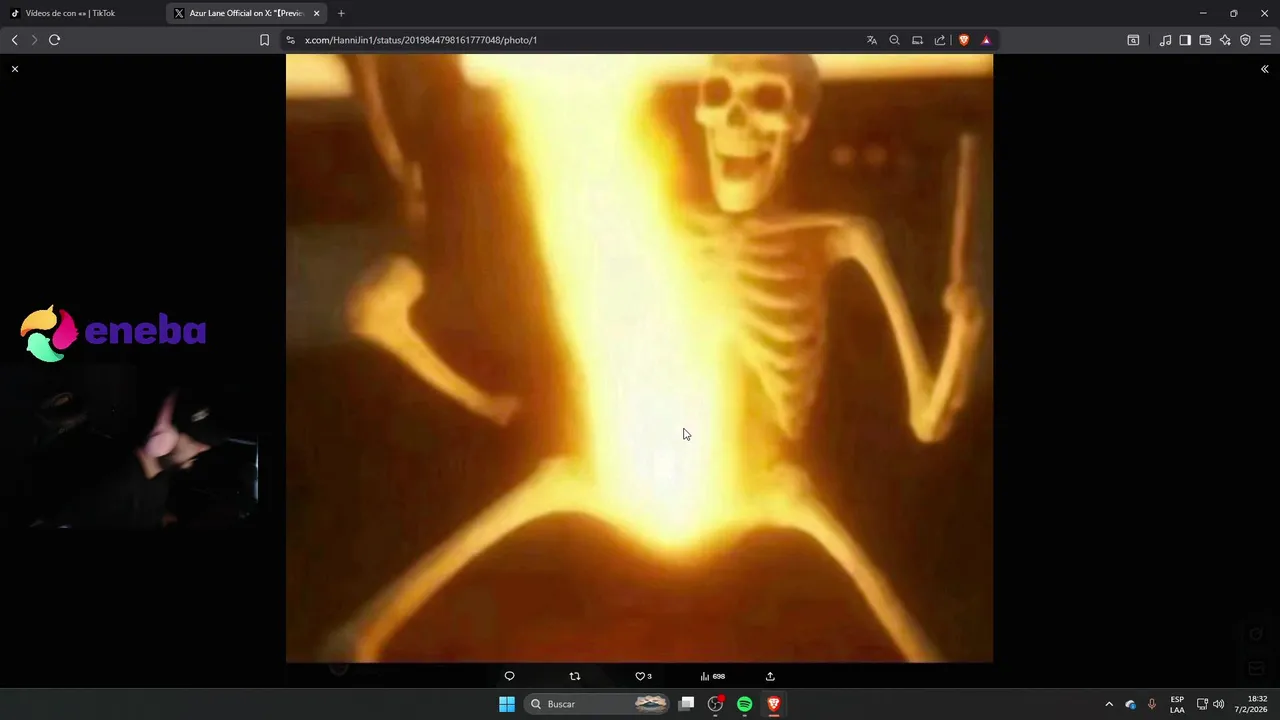Switch to the TikTok videos tab

pyautogui.click(x=82, y=13)
